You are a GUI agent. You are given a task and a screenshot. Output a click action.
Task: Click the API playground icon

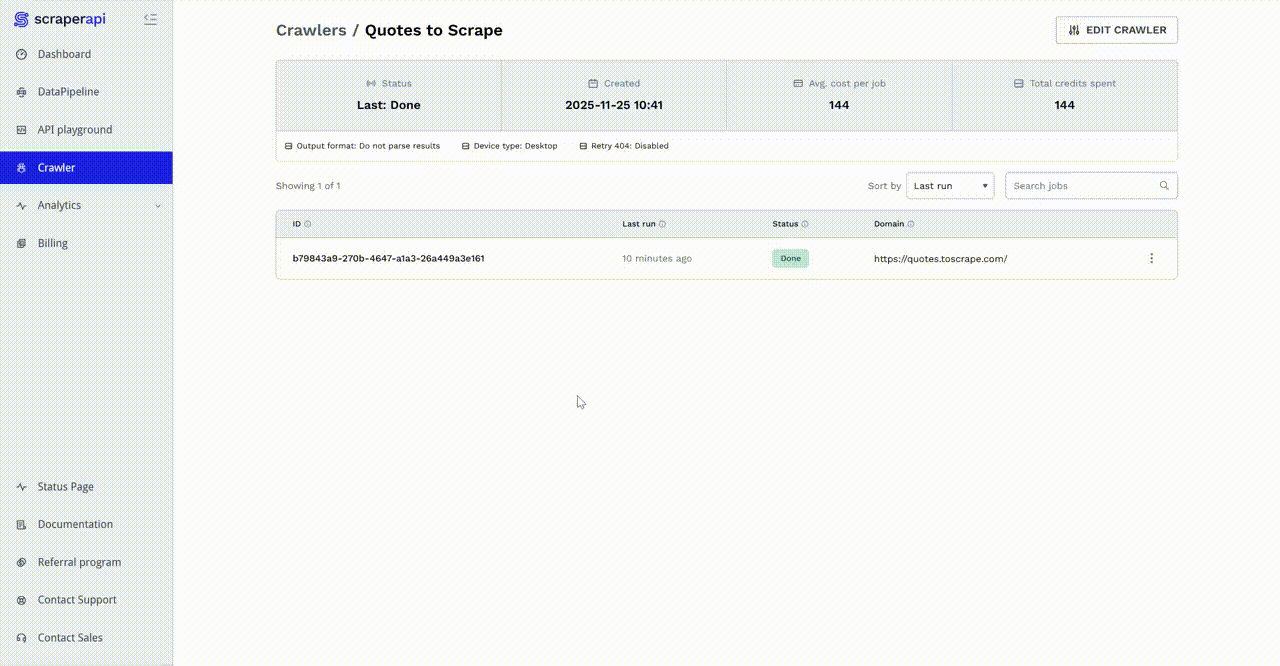[x=22, y=130]
